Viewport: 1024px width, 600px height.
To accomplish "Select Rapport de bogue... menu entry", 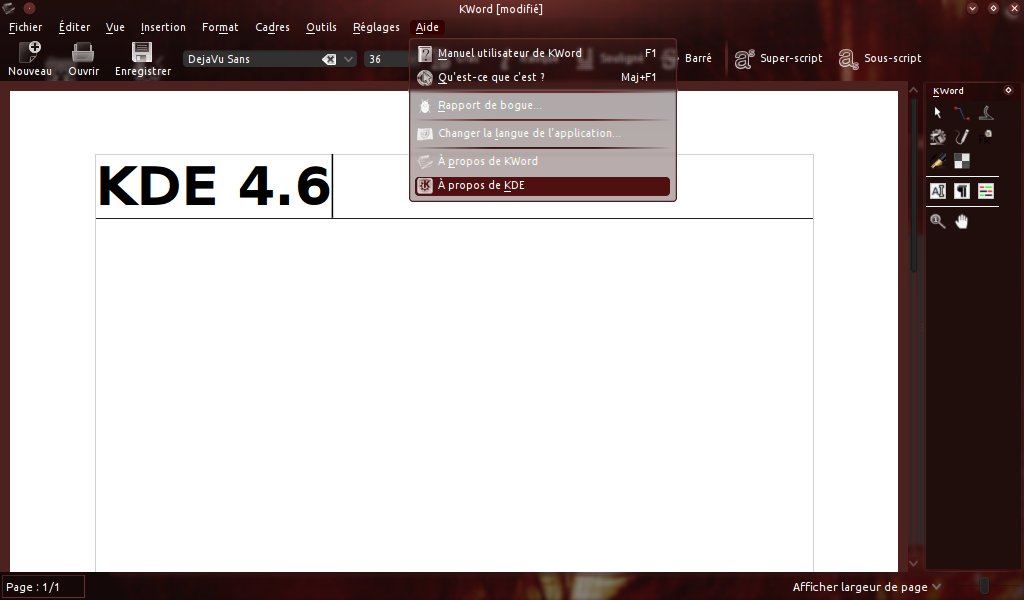I will coord(542,106).
